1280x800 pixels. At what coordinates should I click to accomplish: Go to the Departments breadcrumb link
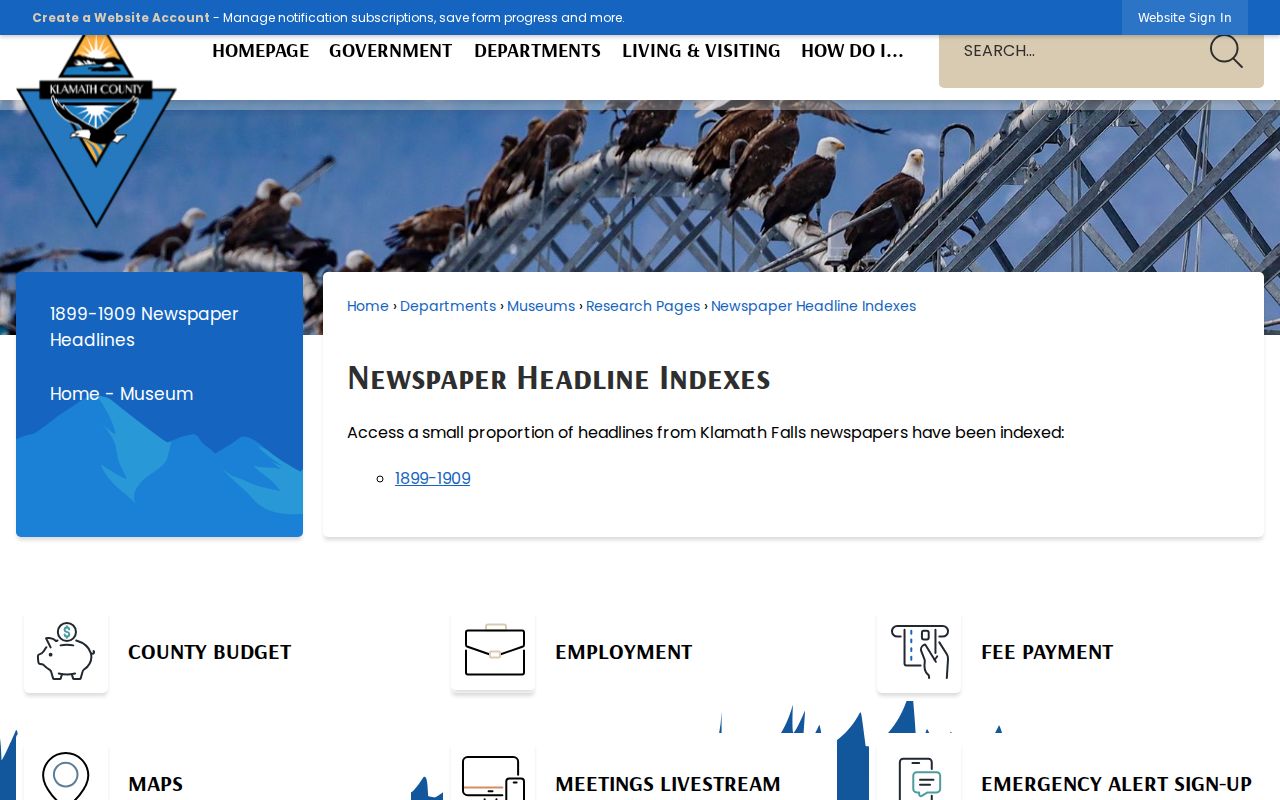(x=448, y=306)
